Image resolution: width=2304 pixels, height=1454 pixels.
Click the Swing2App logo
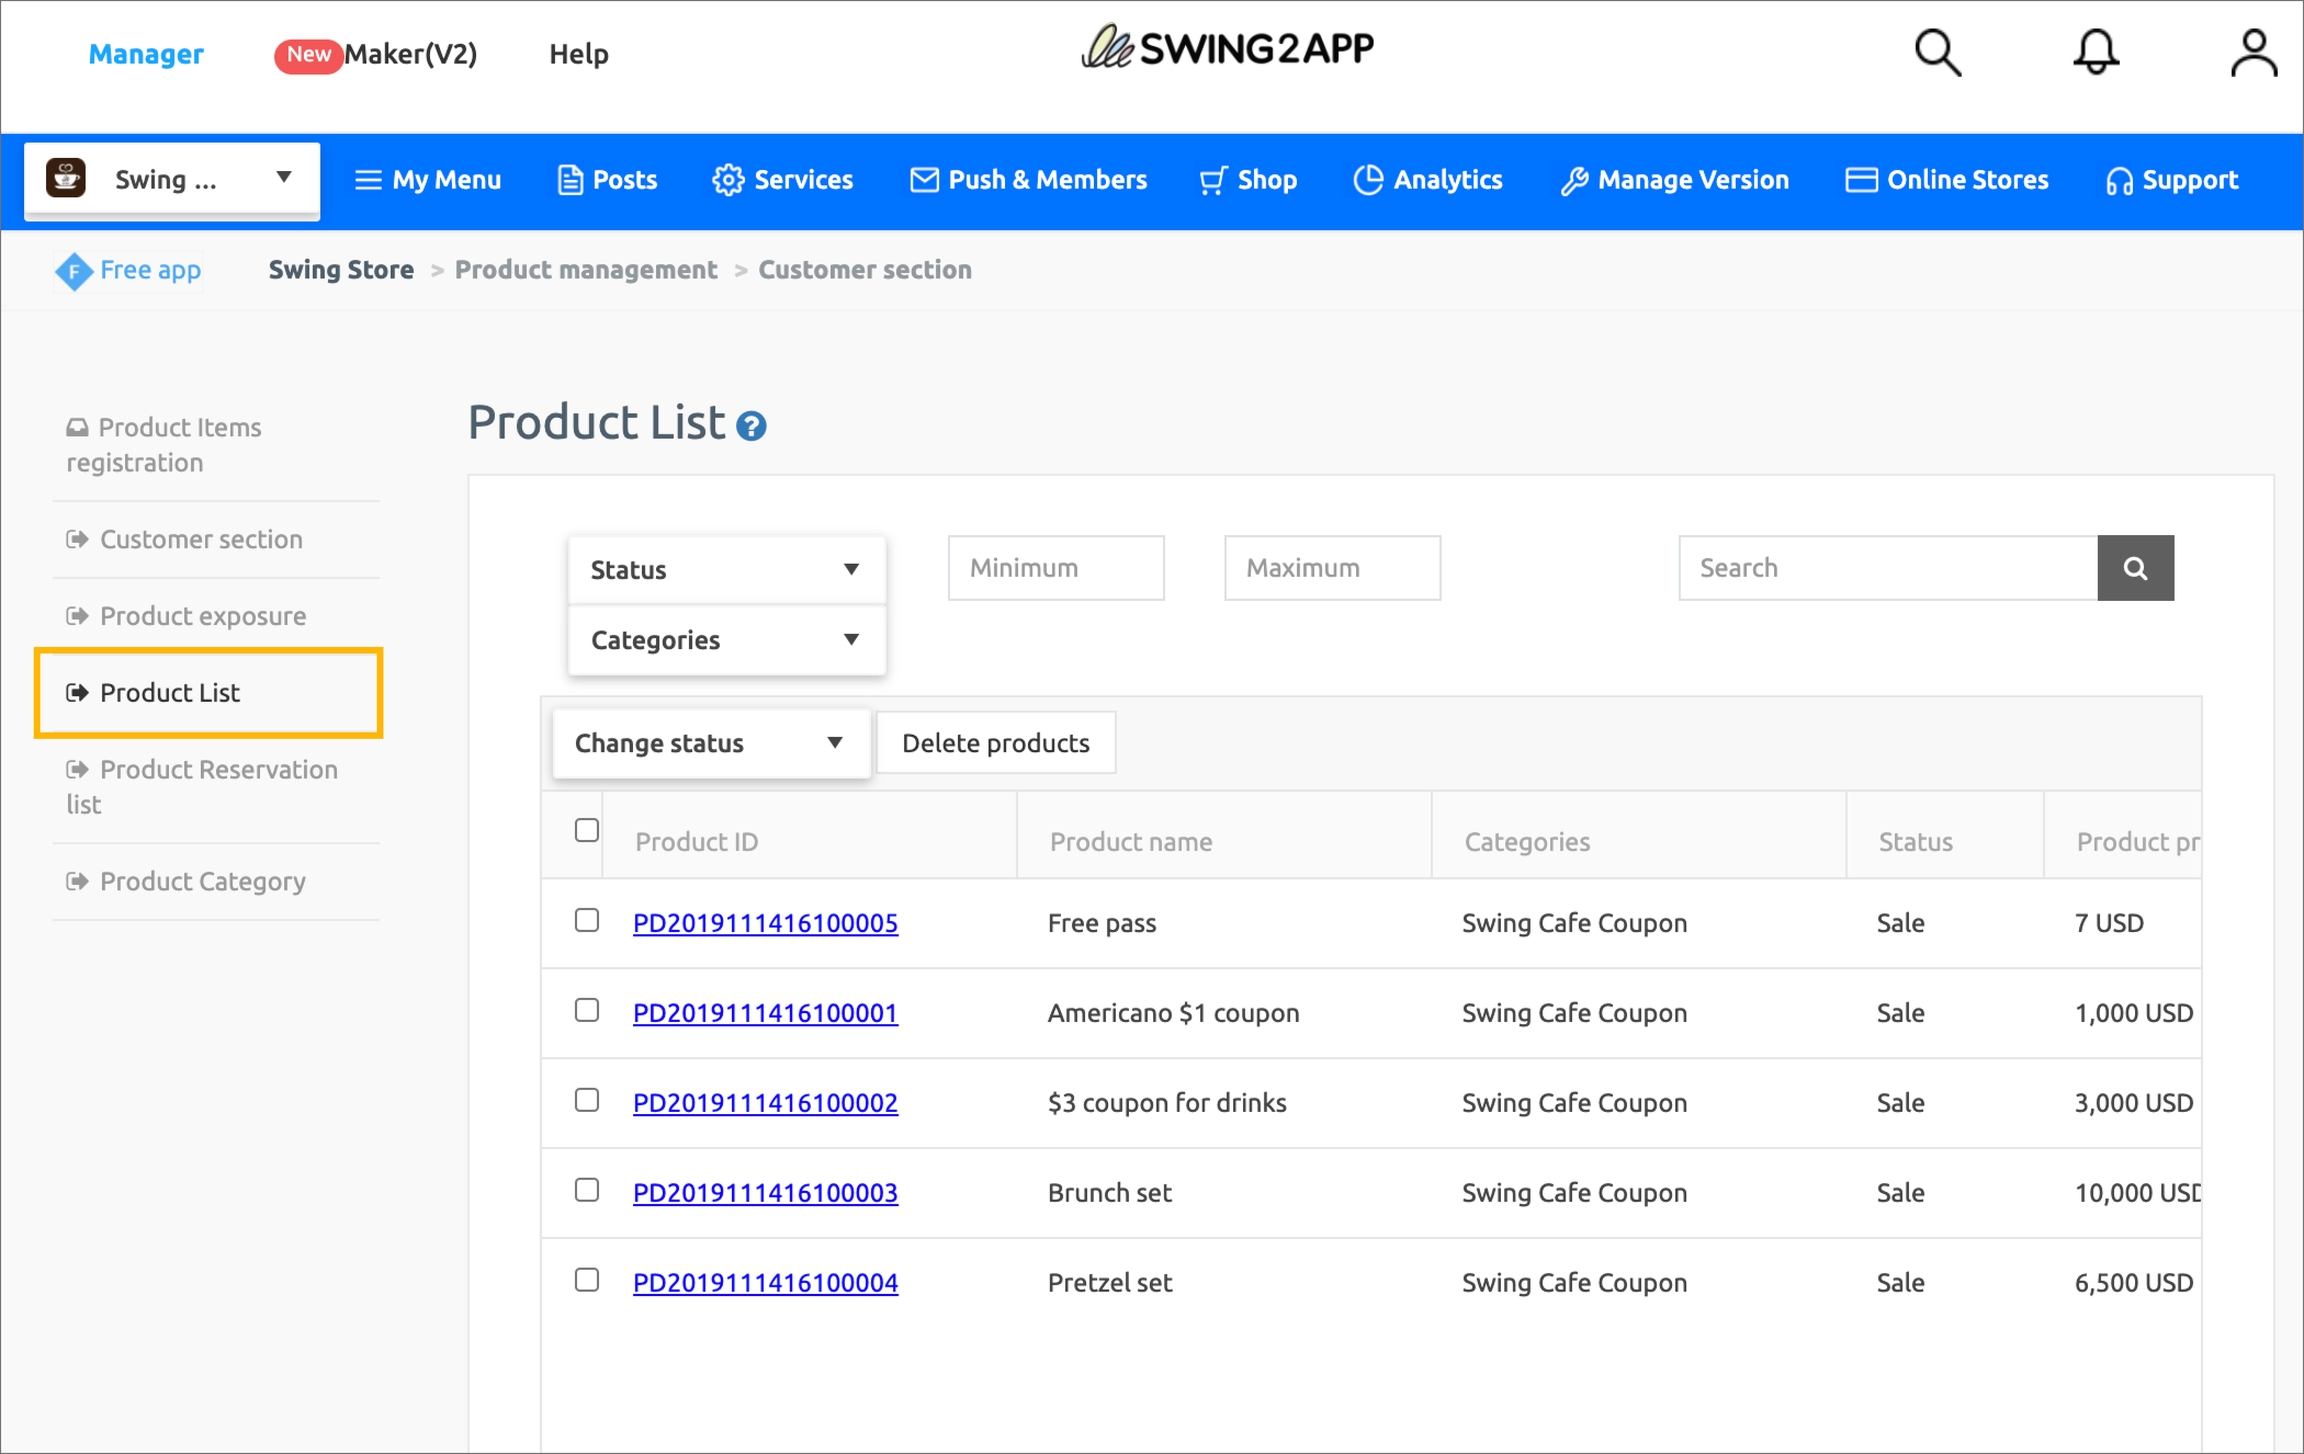coord(1227,47)
